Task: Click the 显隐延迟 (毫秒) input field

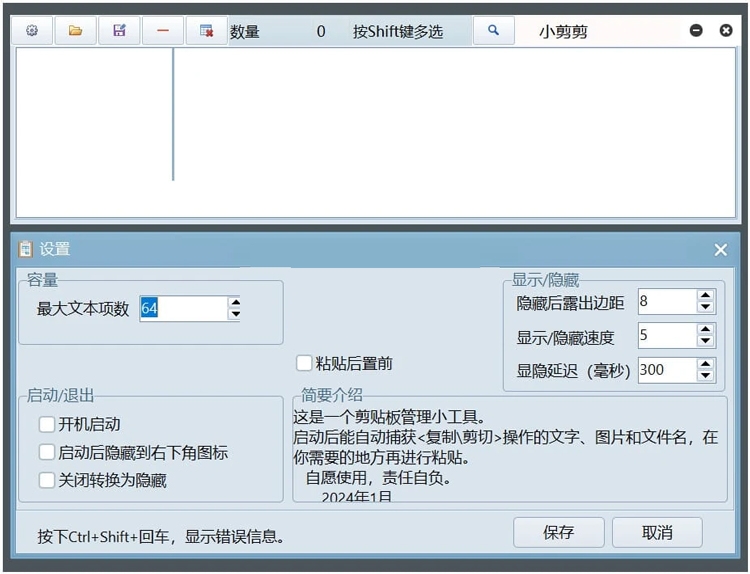Action: (665, 370)
